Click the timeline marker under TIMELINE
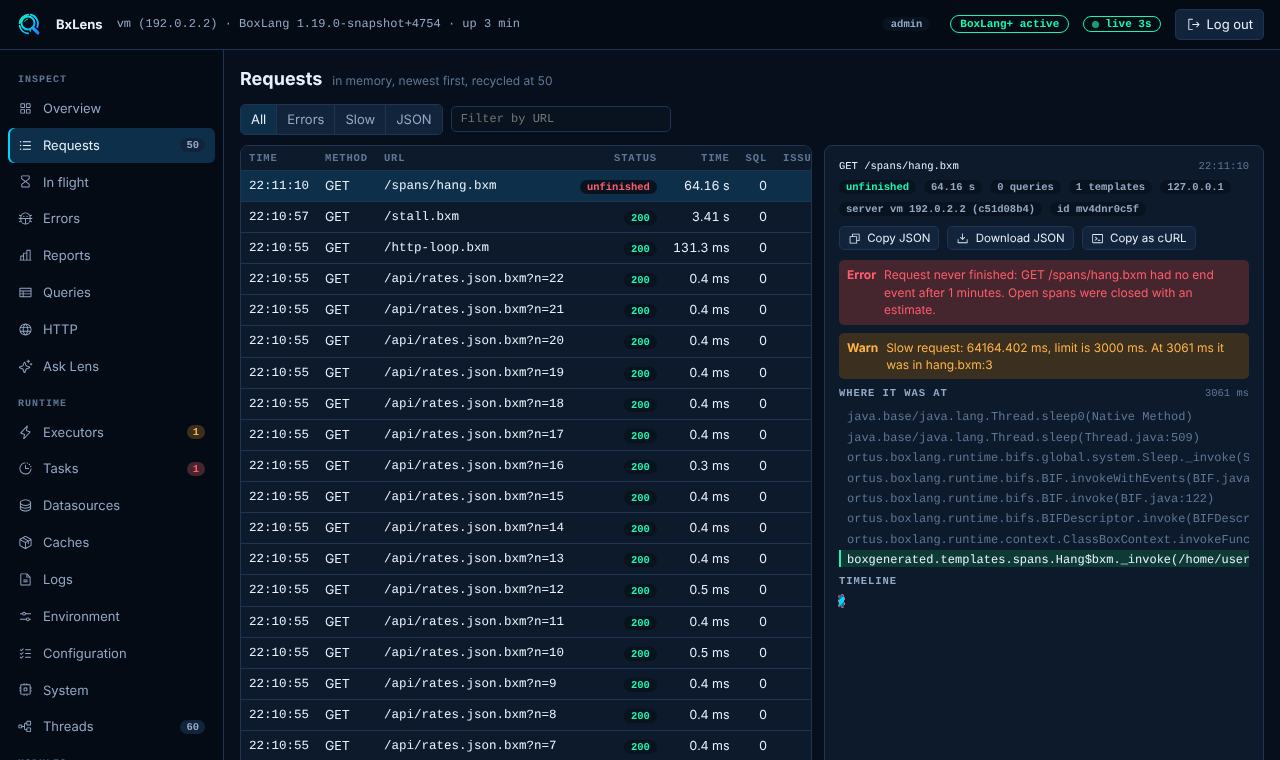1280x760 pixels. [x=842, y=601]
